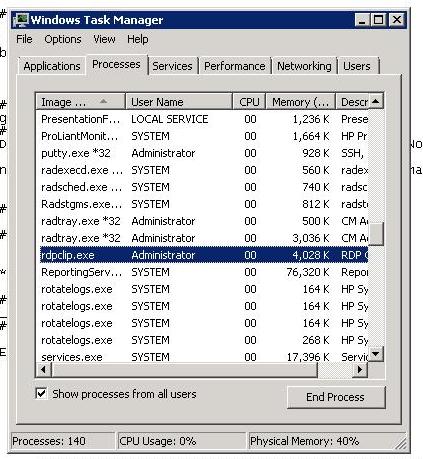Open the View menu

click(104, 39)
